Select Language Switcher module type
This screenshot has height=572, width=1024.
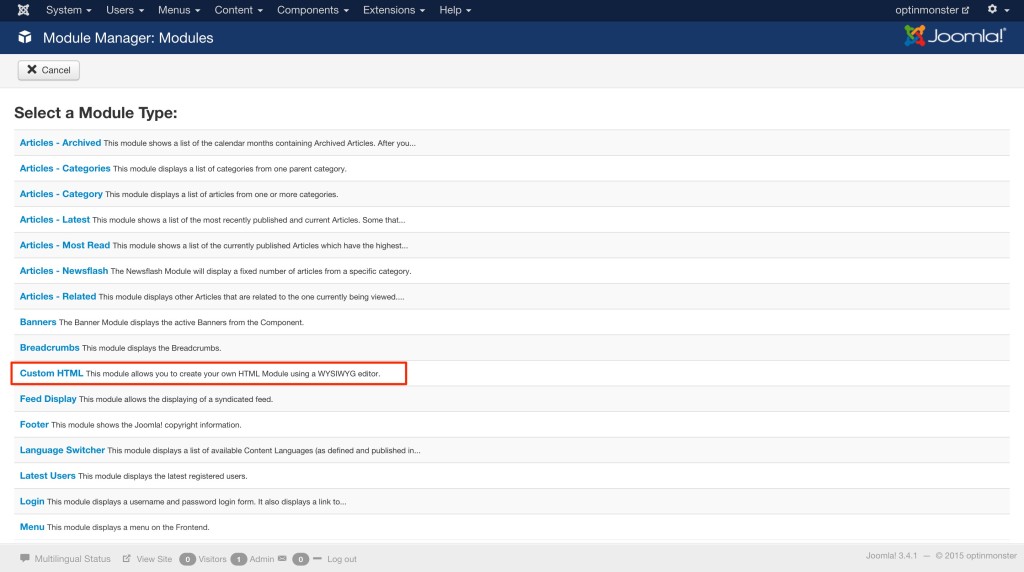pyautogui.click(x=62, y=450)
